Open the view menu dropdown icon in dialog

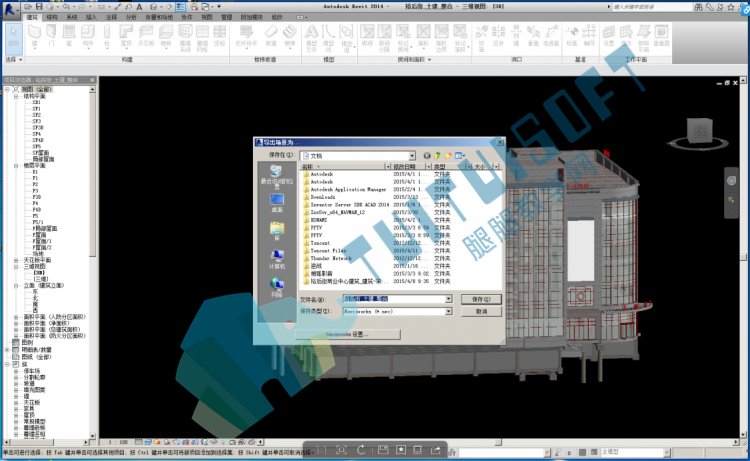coord(460,155)
